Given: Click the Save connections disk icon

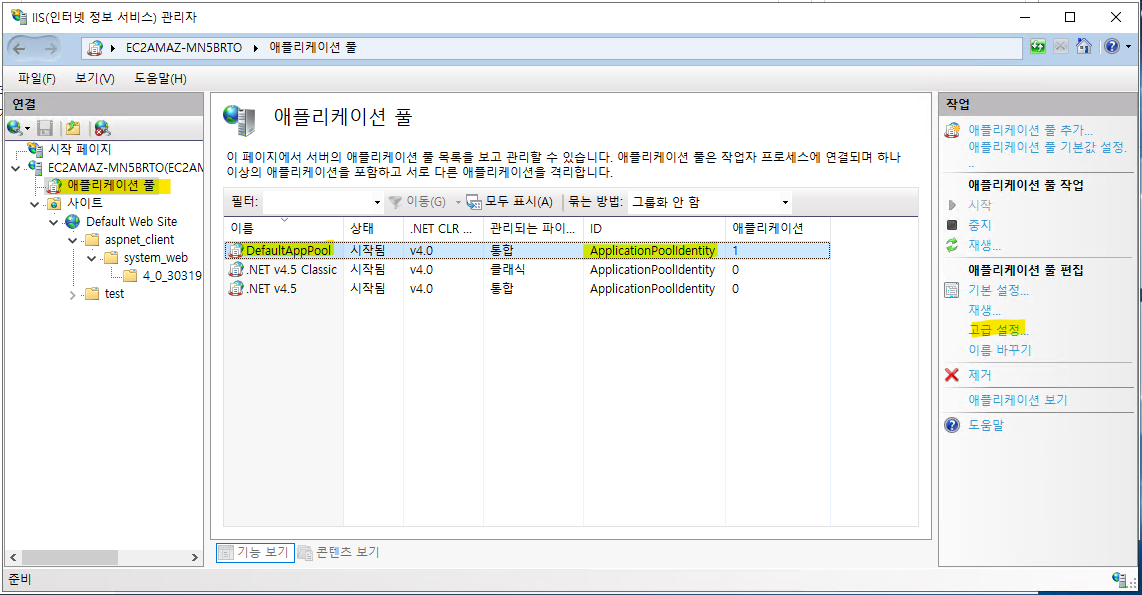Looking at the screenshot, I should tap(45, 128).
